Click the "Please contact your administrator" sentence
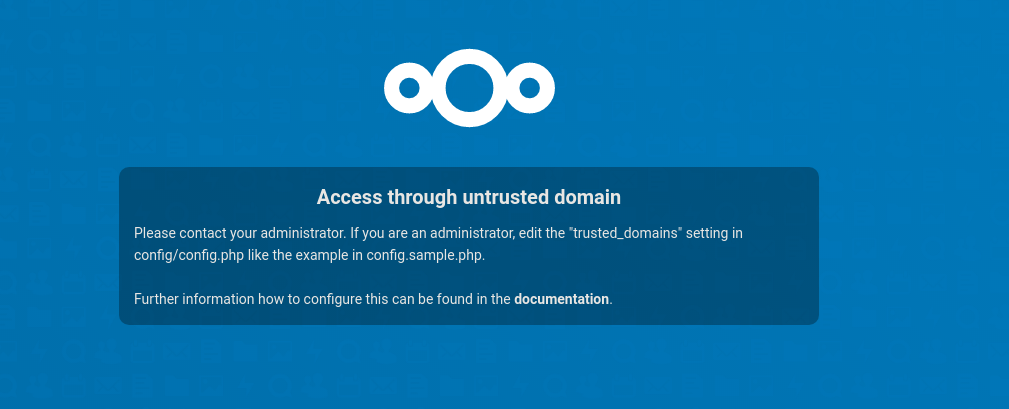The width and height of the screenshot is (1009, 409). (239, 233)
